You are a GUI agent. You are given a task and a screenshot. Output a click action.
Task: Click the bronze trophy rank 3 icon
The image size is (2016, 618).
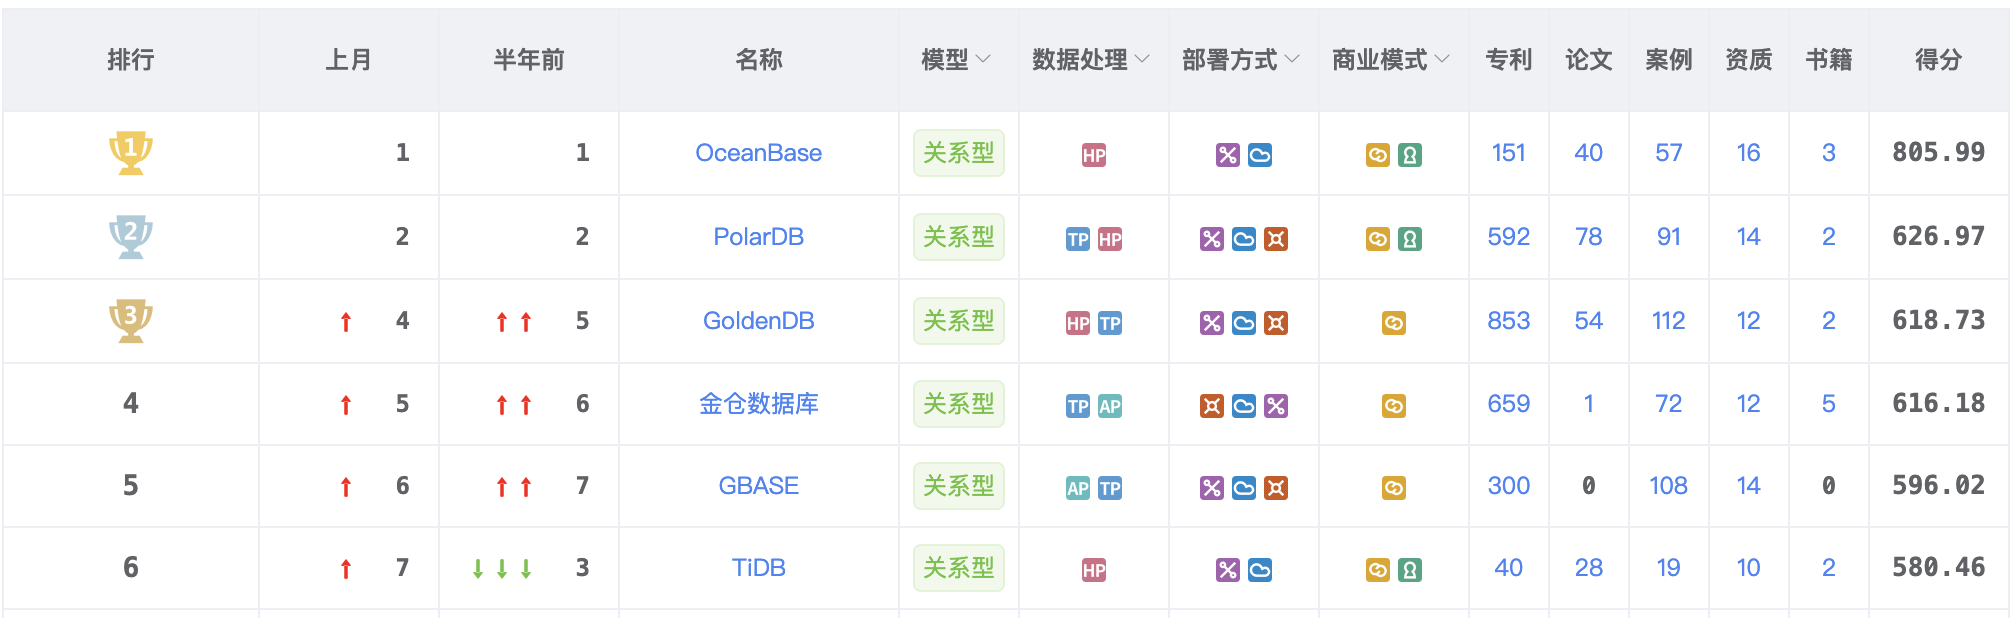point(130,320)
